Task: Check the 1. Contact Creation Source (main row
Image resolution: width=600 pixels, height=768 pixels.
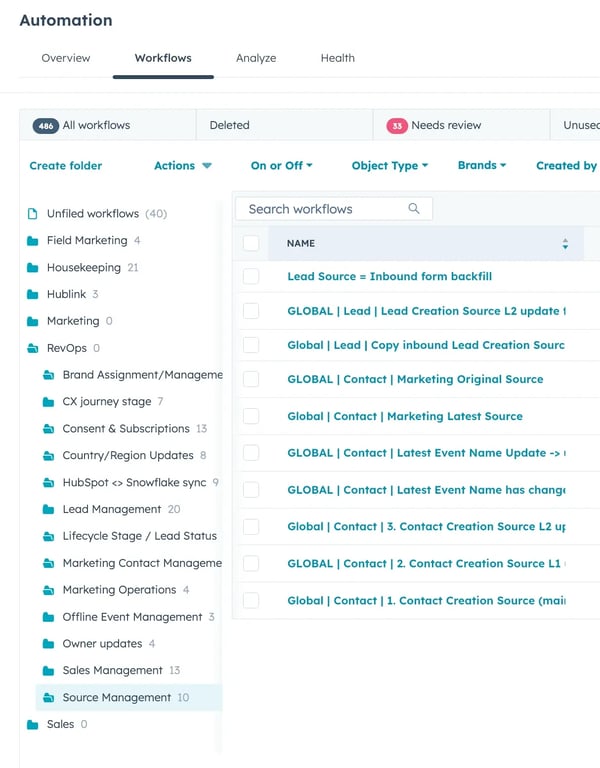Action: coord(251,600)
